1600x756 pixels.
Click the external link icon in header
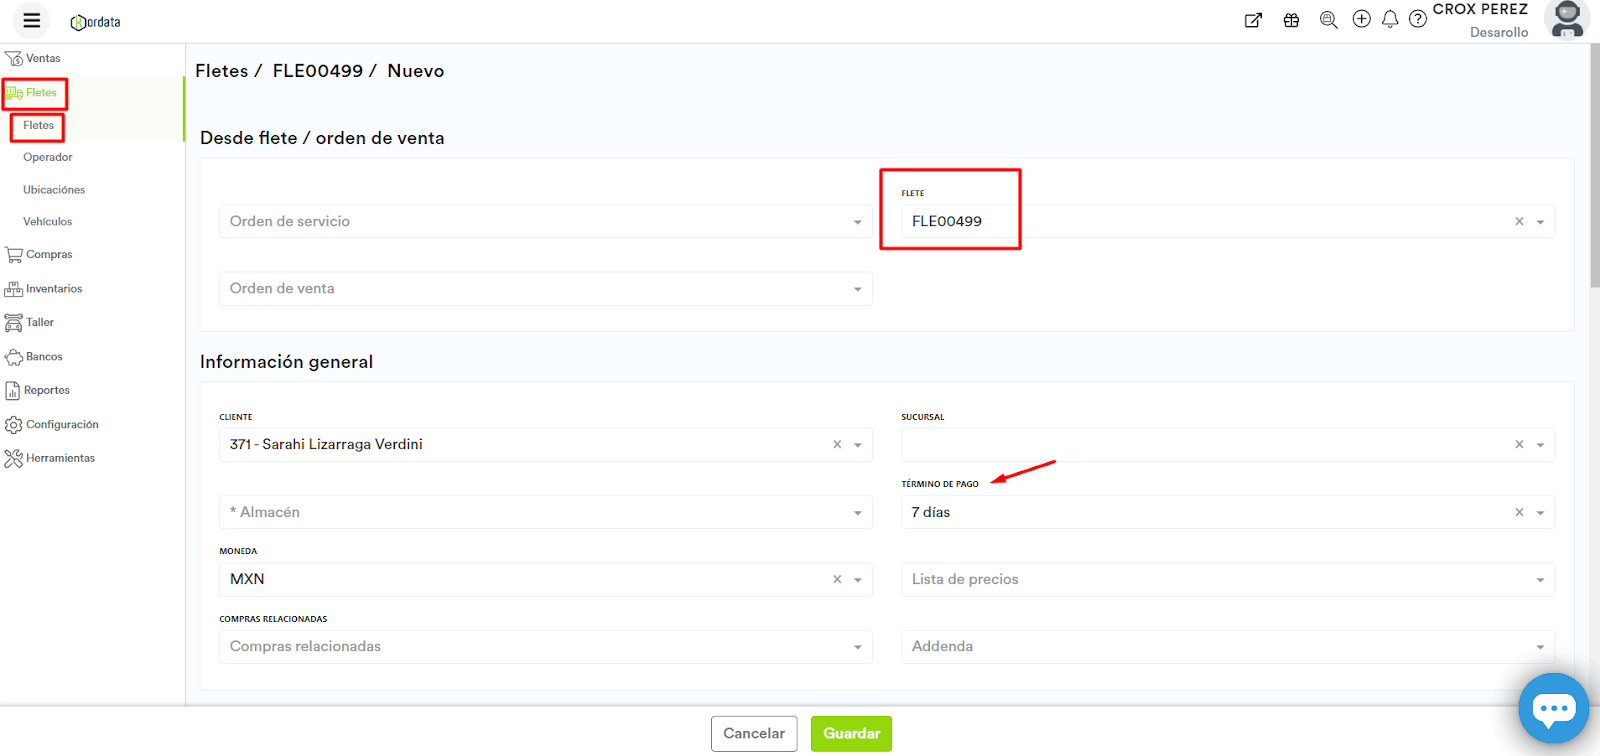[x=1253, y=20]
